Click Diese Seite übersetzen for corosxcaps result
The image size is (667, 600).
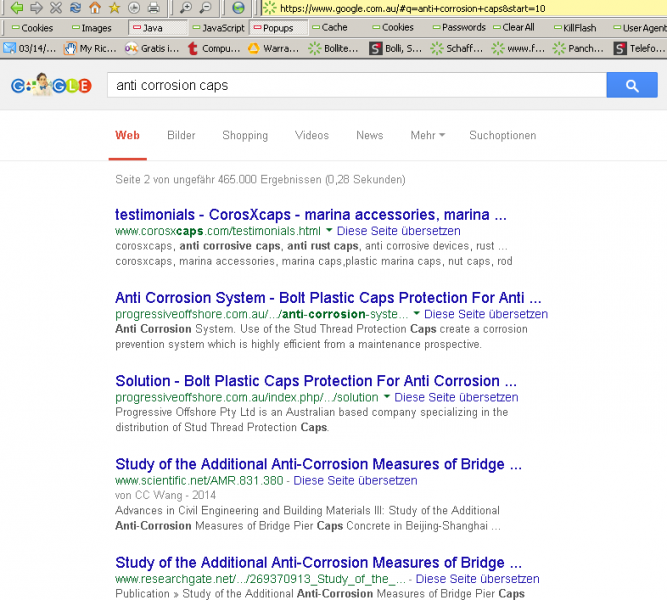coord(399,231)
